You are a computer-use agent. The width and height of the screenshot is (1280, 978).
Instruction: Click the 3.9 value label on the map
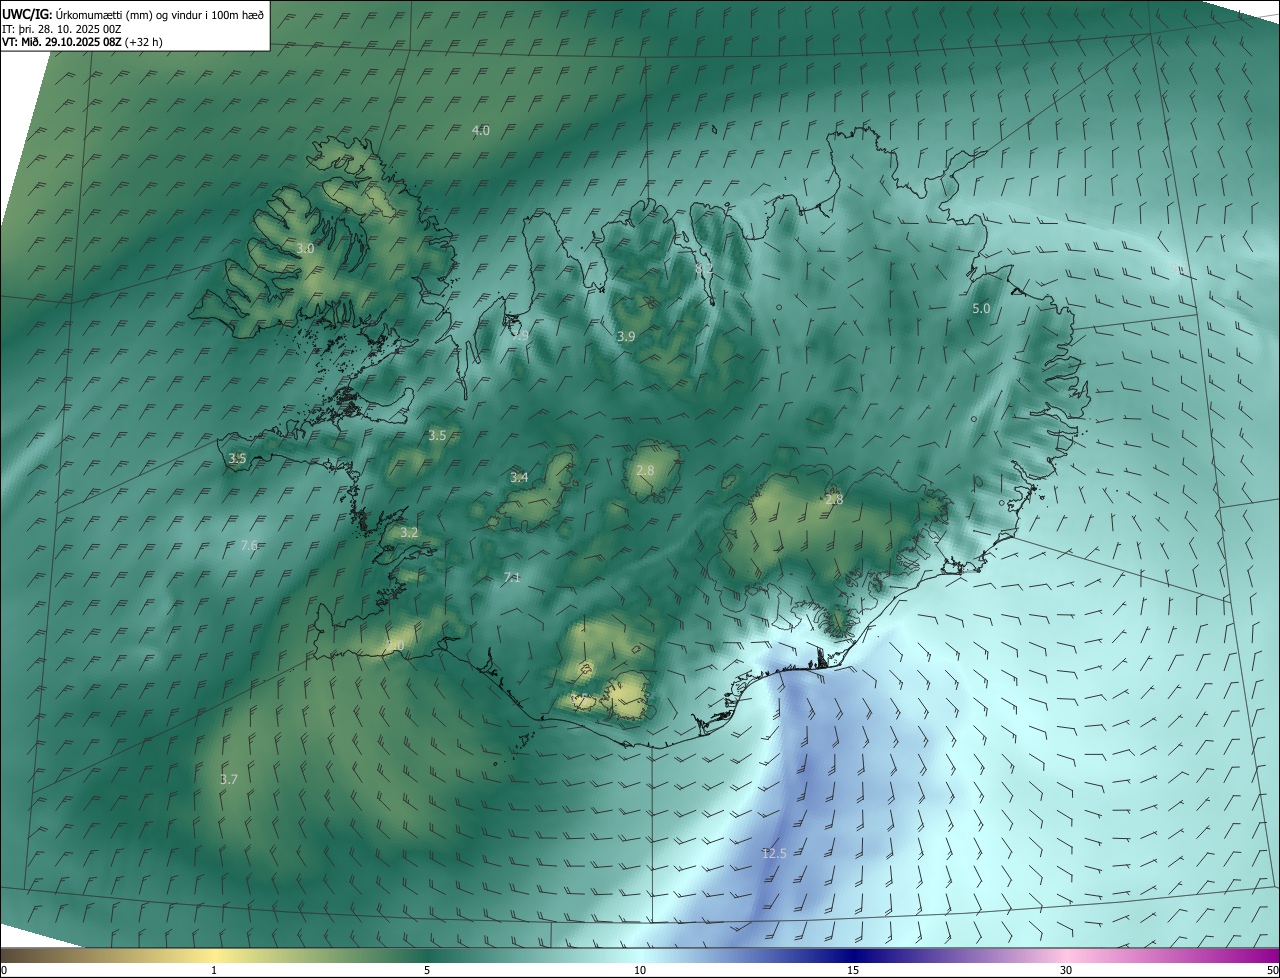pyautogui.click(x=626, y=336)
